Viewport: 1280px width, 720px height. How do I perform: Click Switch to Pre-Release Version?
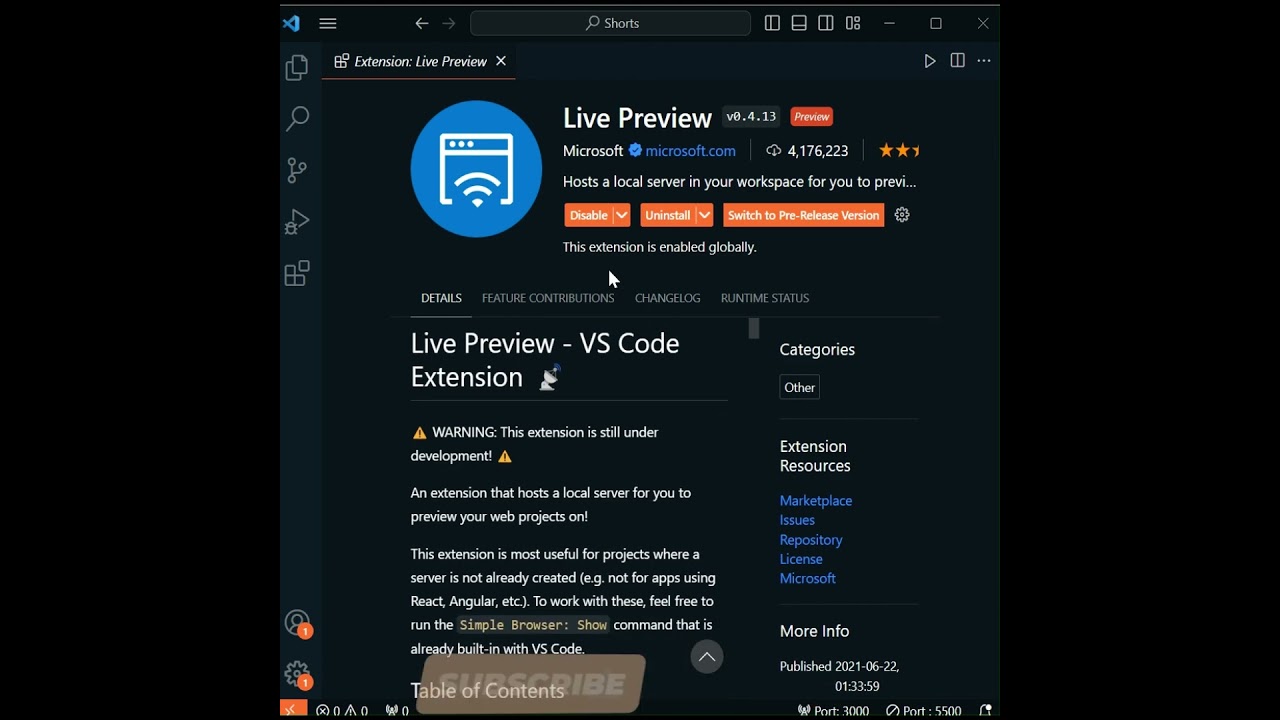pos(804,215)
